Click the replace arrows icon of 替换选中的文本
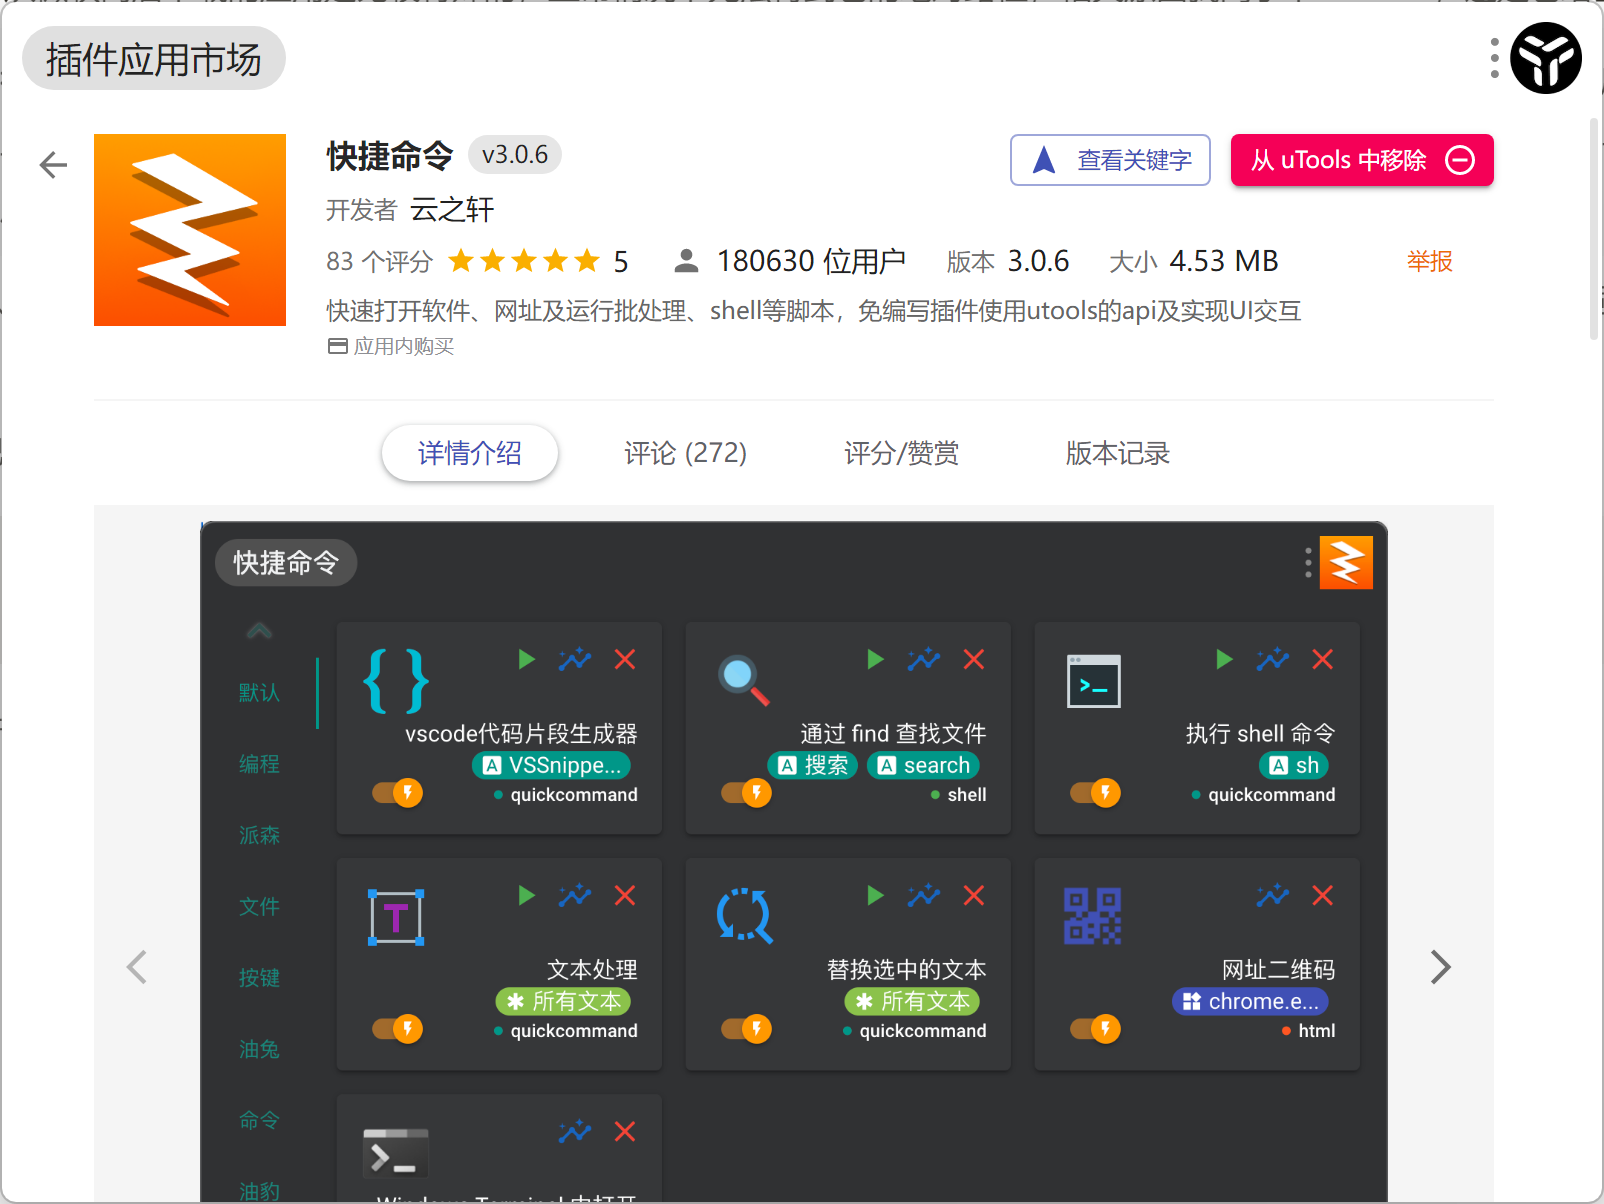 click(745, 916)
